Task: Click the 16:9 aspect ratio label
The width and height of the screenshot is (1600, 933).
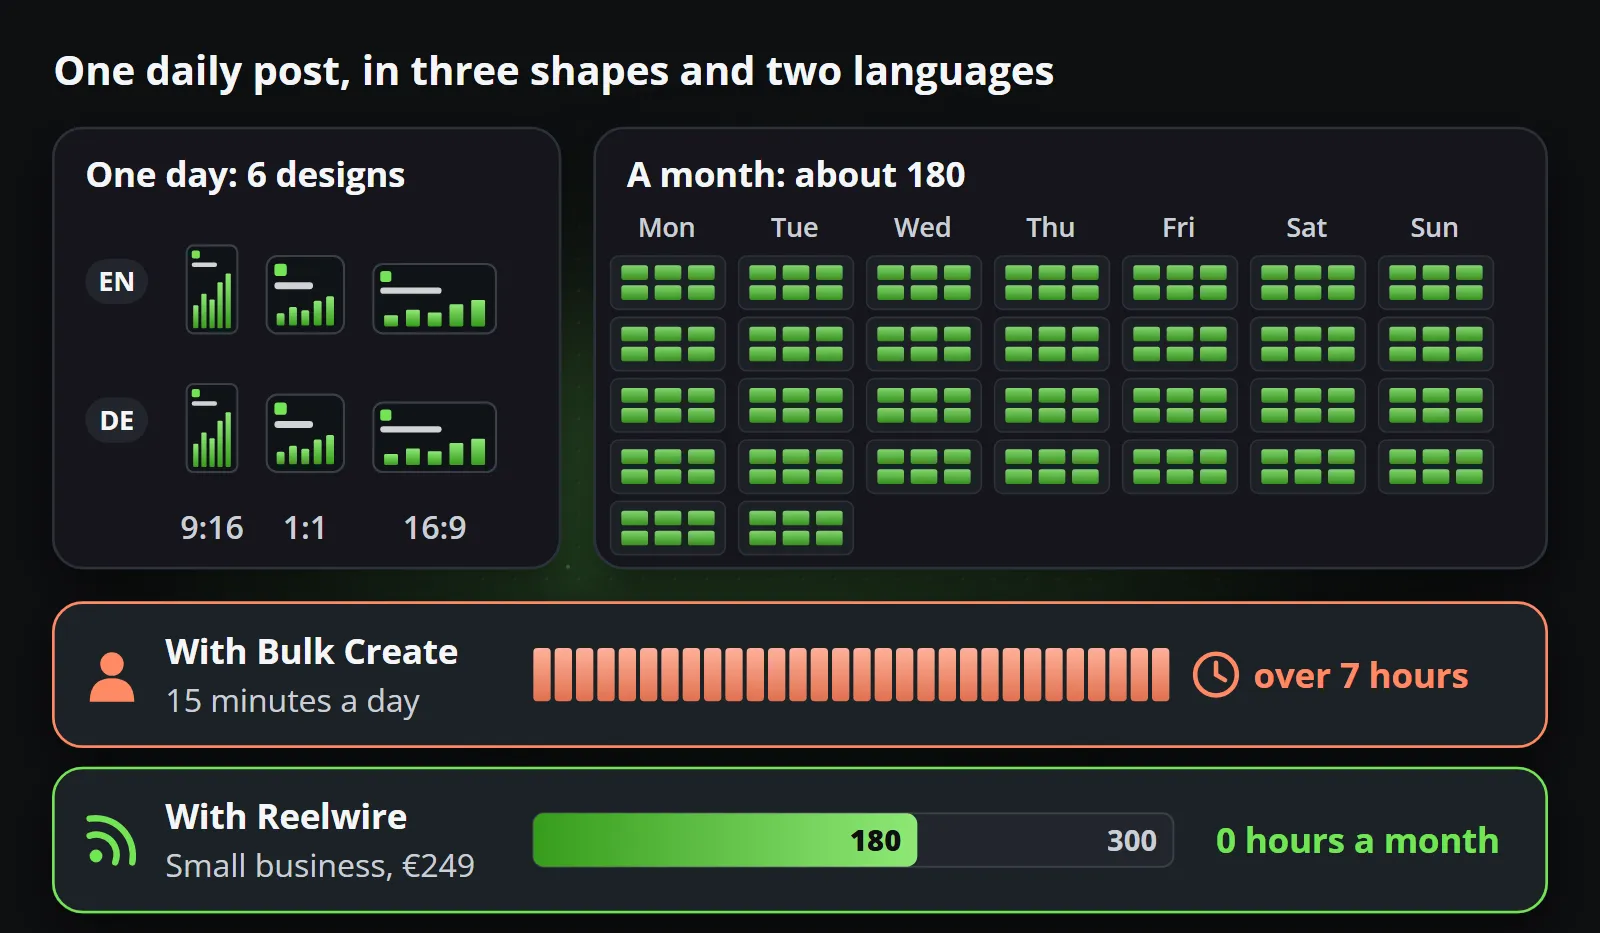Action: click(x=435, y=528)
